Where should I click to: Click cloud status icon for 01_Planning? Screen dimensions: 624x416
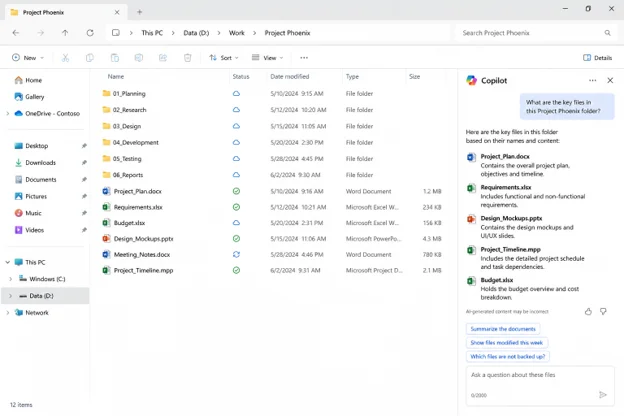(x=236, y=94)
